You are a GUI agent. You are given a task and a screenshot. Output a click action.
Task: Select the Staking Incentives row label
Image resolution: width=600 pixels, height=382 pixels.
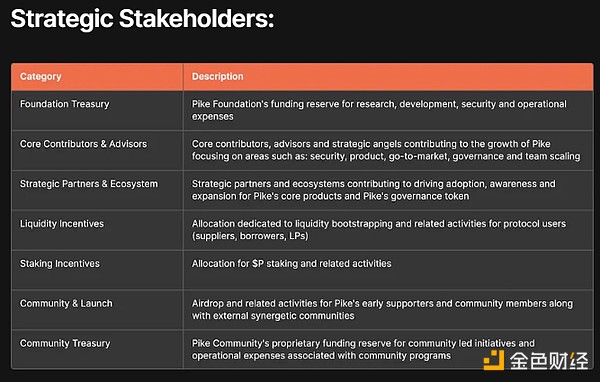click(60, 263)
